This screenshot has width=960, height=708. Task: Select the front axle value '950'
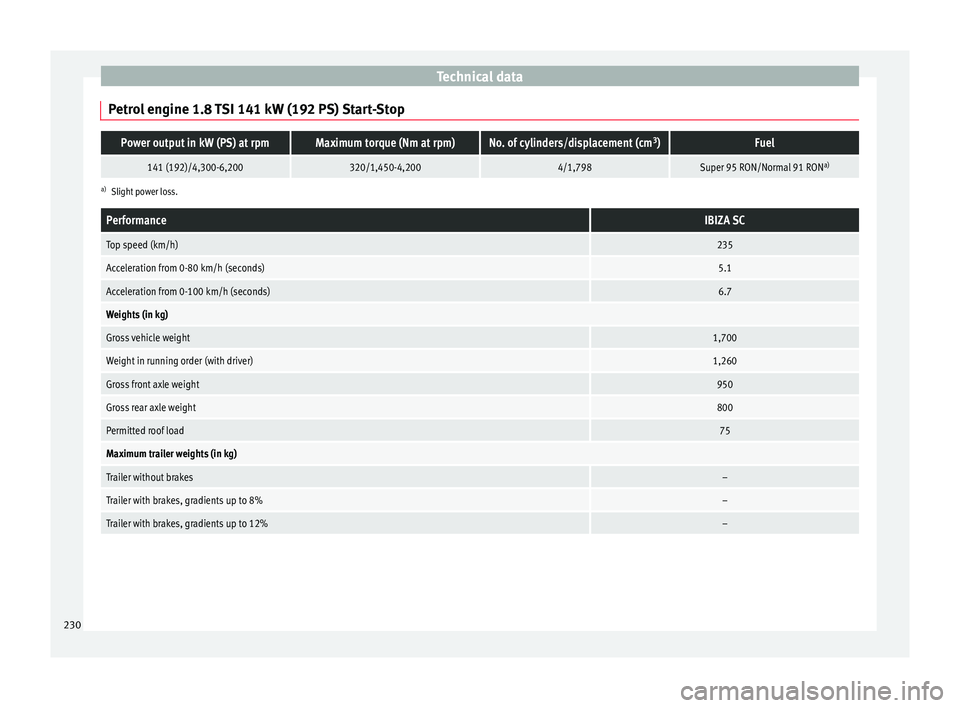point(724,385)
